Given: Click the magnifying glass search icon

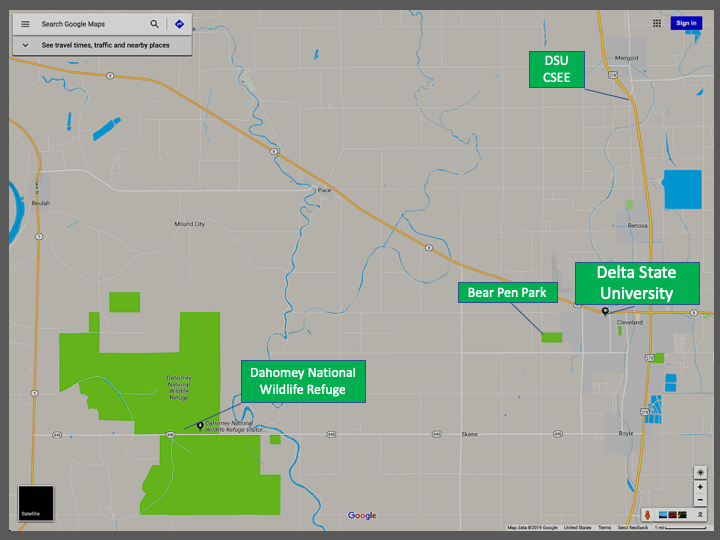Looking at the screenshot, I should 154,24.
